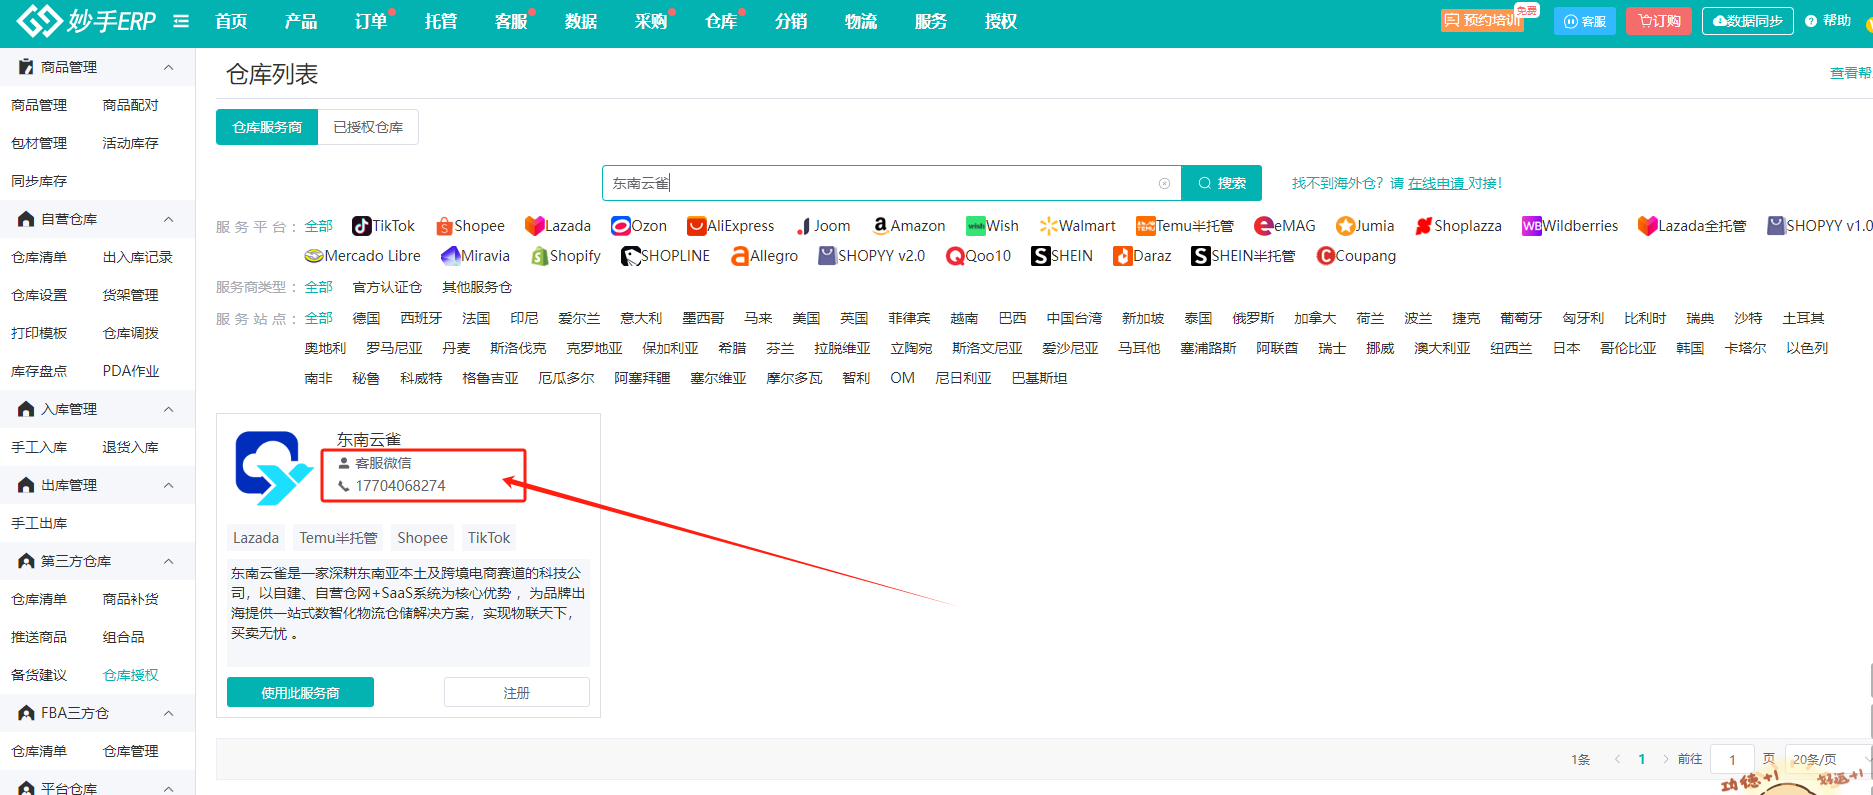Select the Shoplazza platform filter

click(1458, 226)
